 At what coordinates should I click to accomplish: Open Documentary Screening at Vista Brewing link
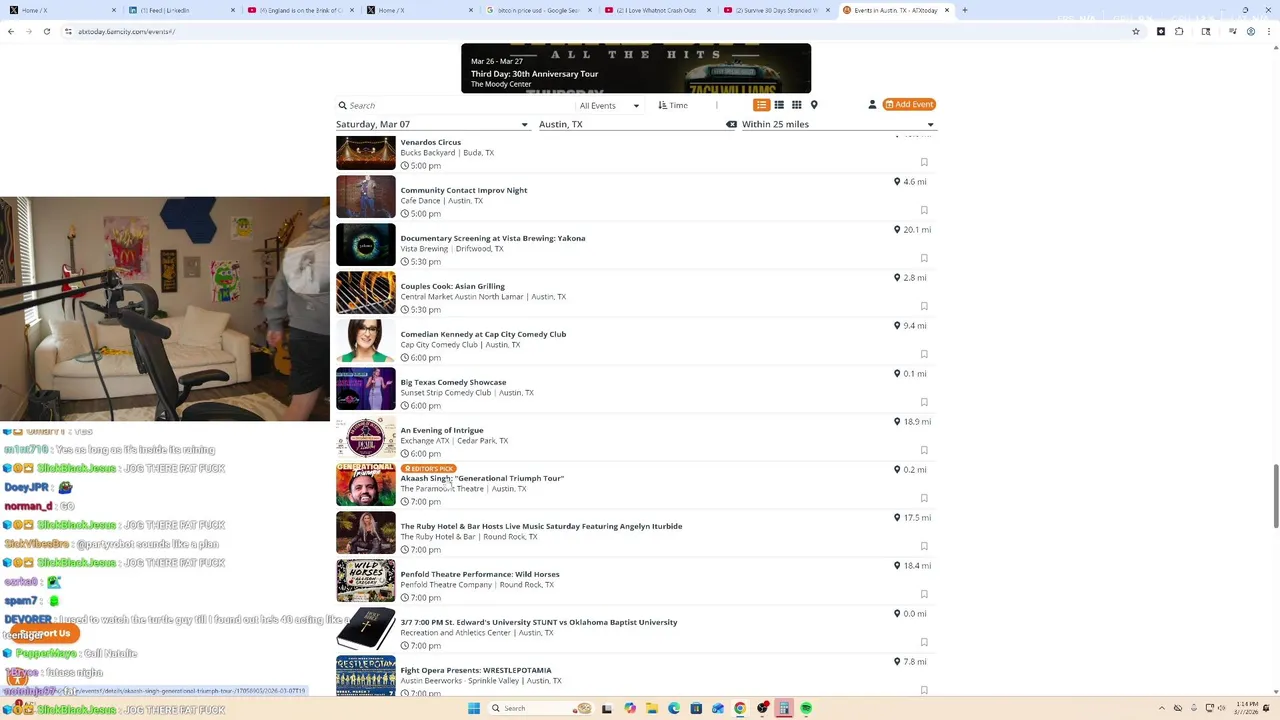click(492, 238)
